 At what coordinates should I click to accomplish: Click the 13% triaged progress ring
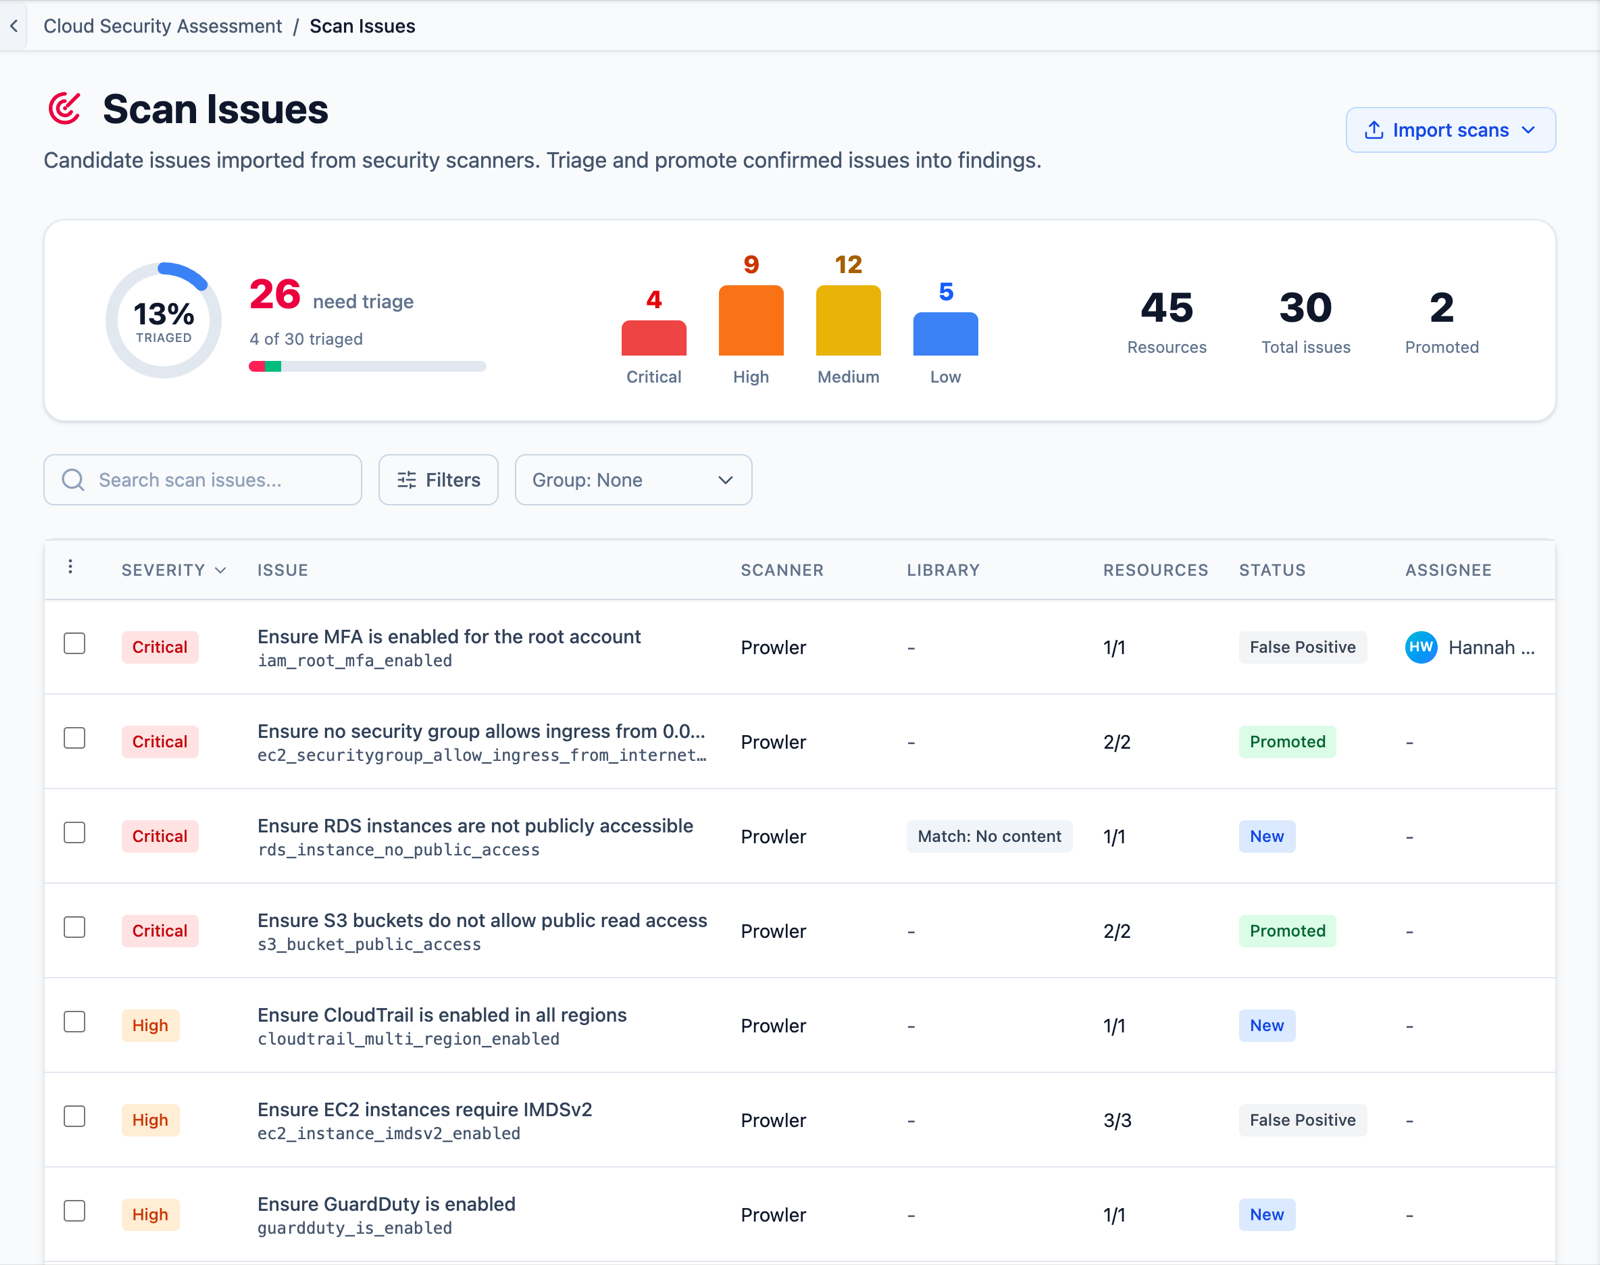tap(164, 321)
